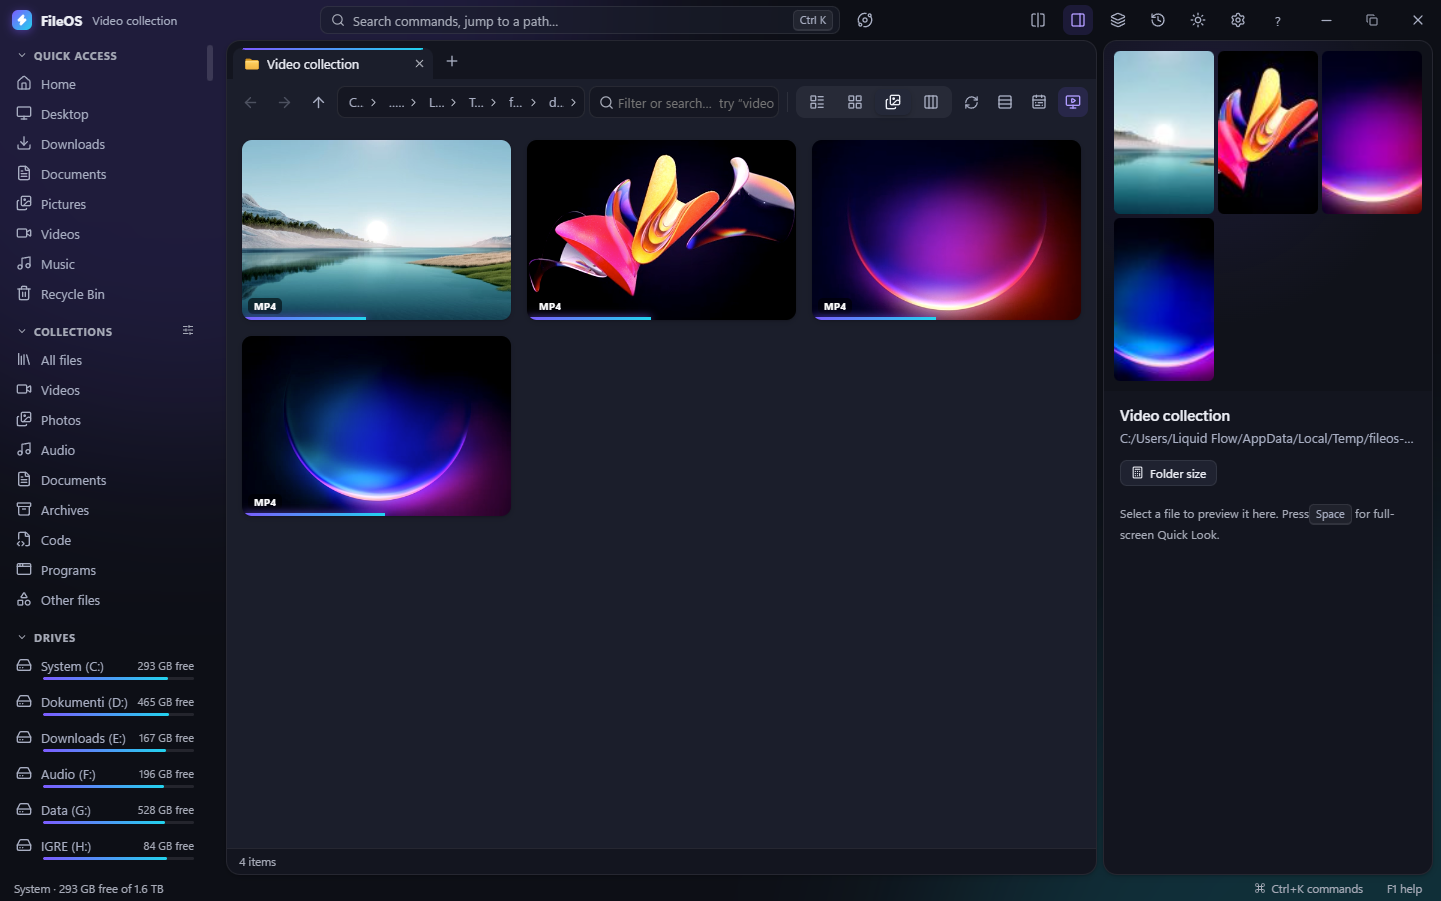Open the layers stack icon in title bar
The height and width of the screenshot is (901, 1441).
pyautogui.click(x=1118, y=20)
